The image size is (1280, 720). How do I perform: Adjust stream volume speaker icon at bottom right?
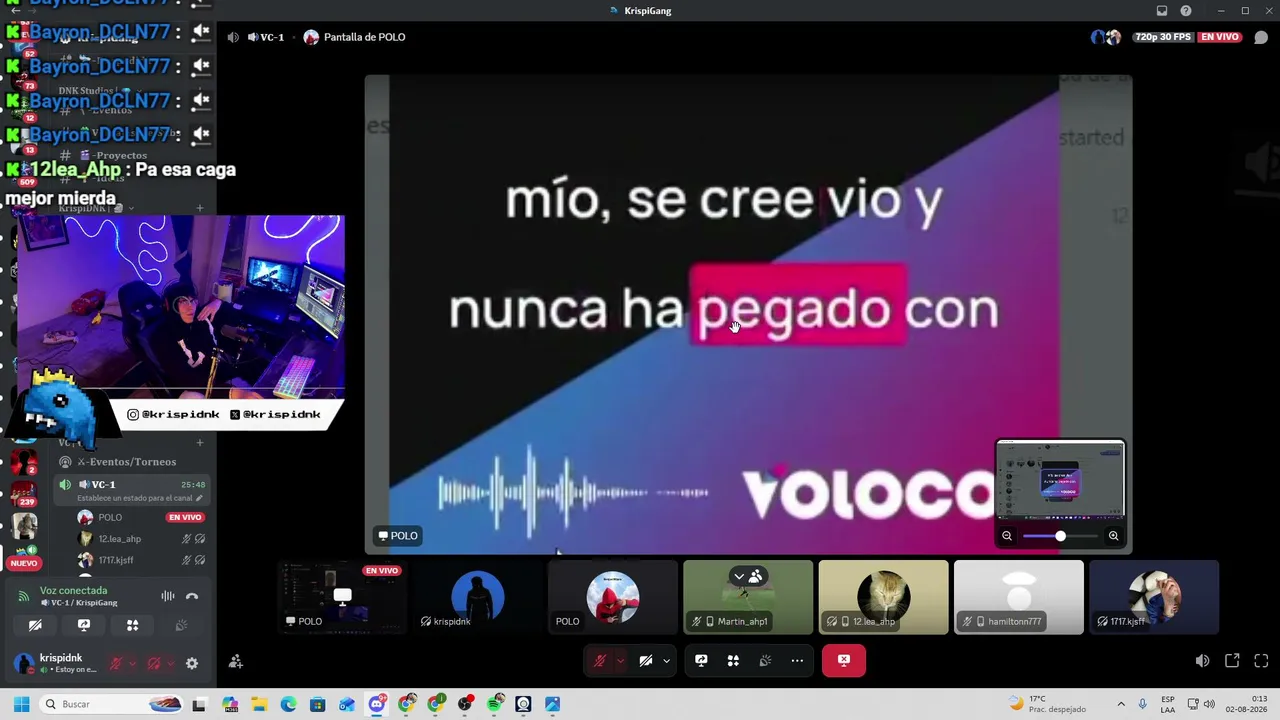click(x=1202, y=661)
